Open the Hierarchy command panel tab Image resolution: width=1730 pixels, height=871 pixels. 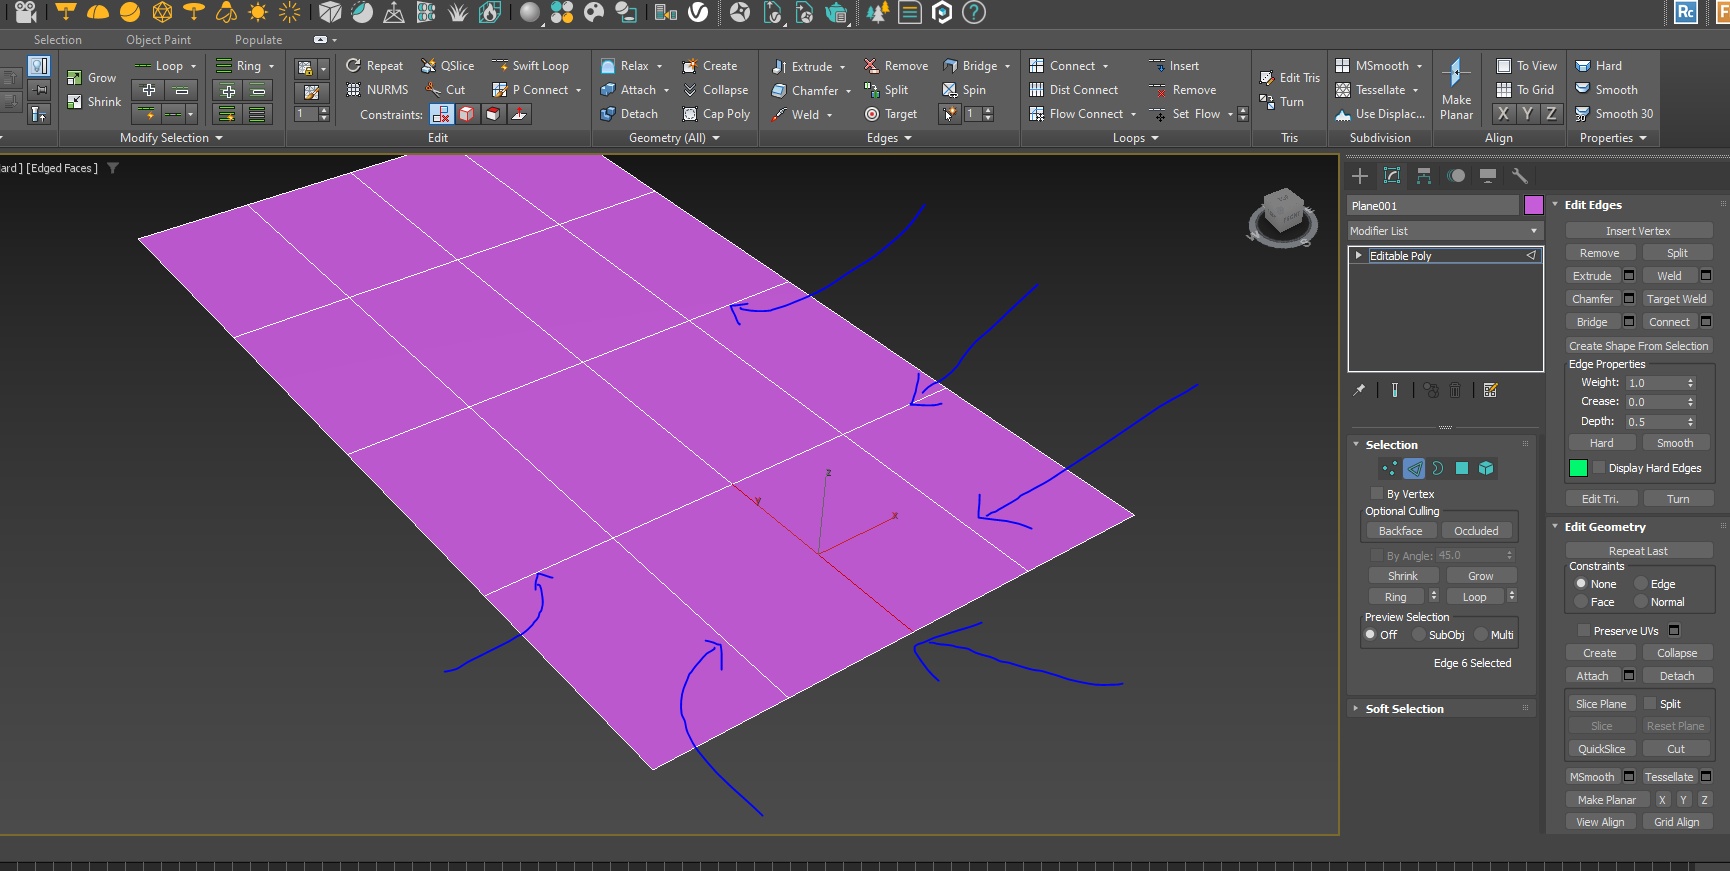1424,176
